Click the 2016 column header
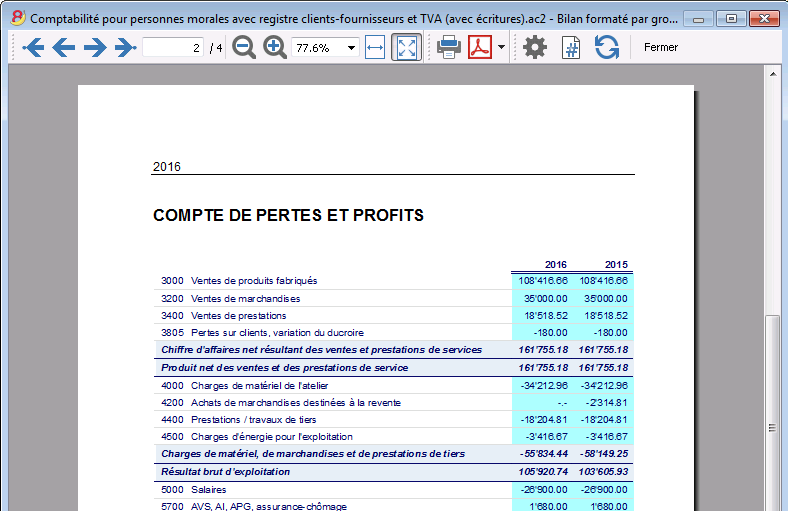 [555, 264]
